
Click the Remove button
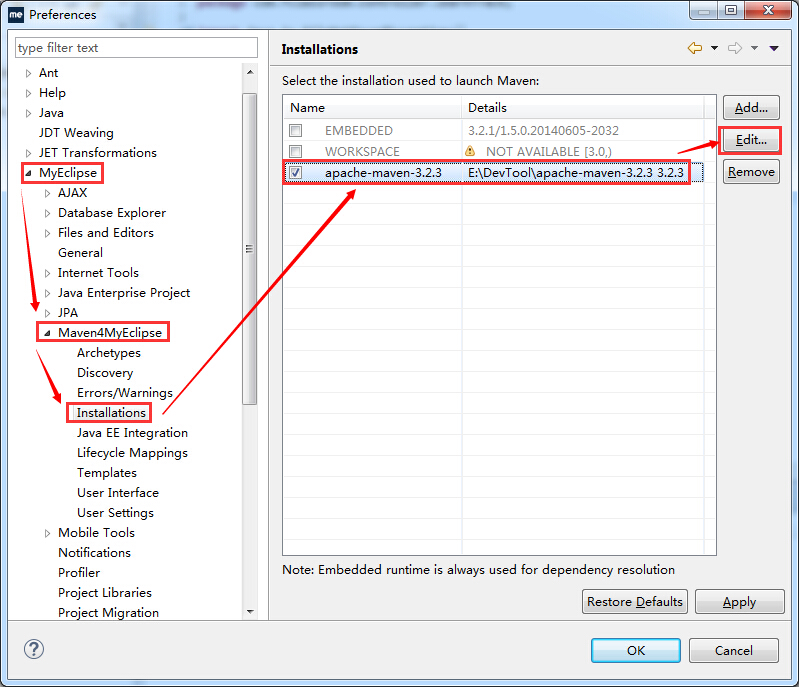751,172
